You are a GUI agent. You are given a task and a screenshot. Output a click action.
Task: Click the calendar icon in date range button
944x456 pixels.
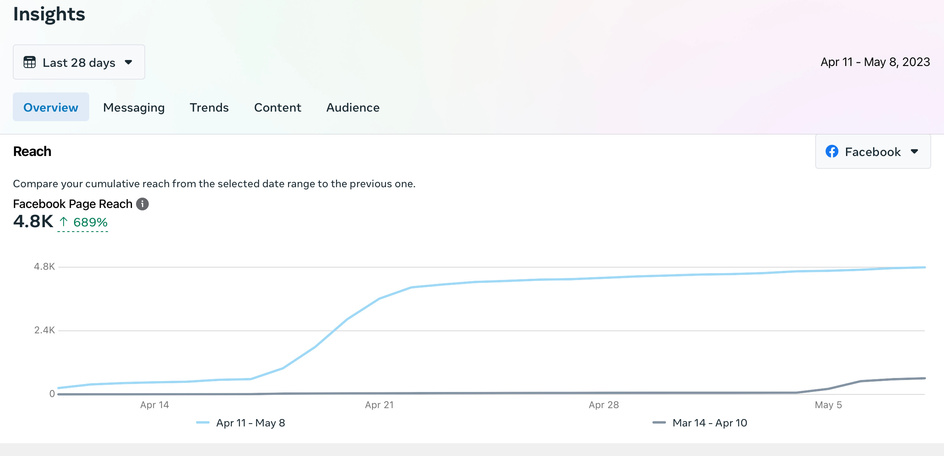click(x=30, y=62)
